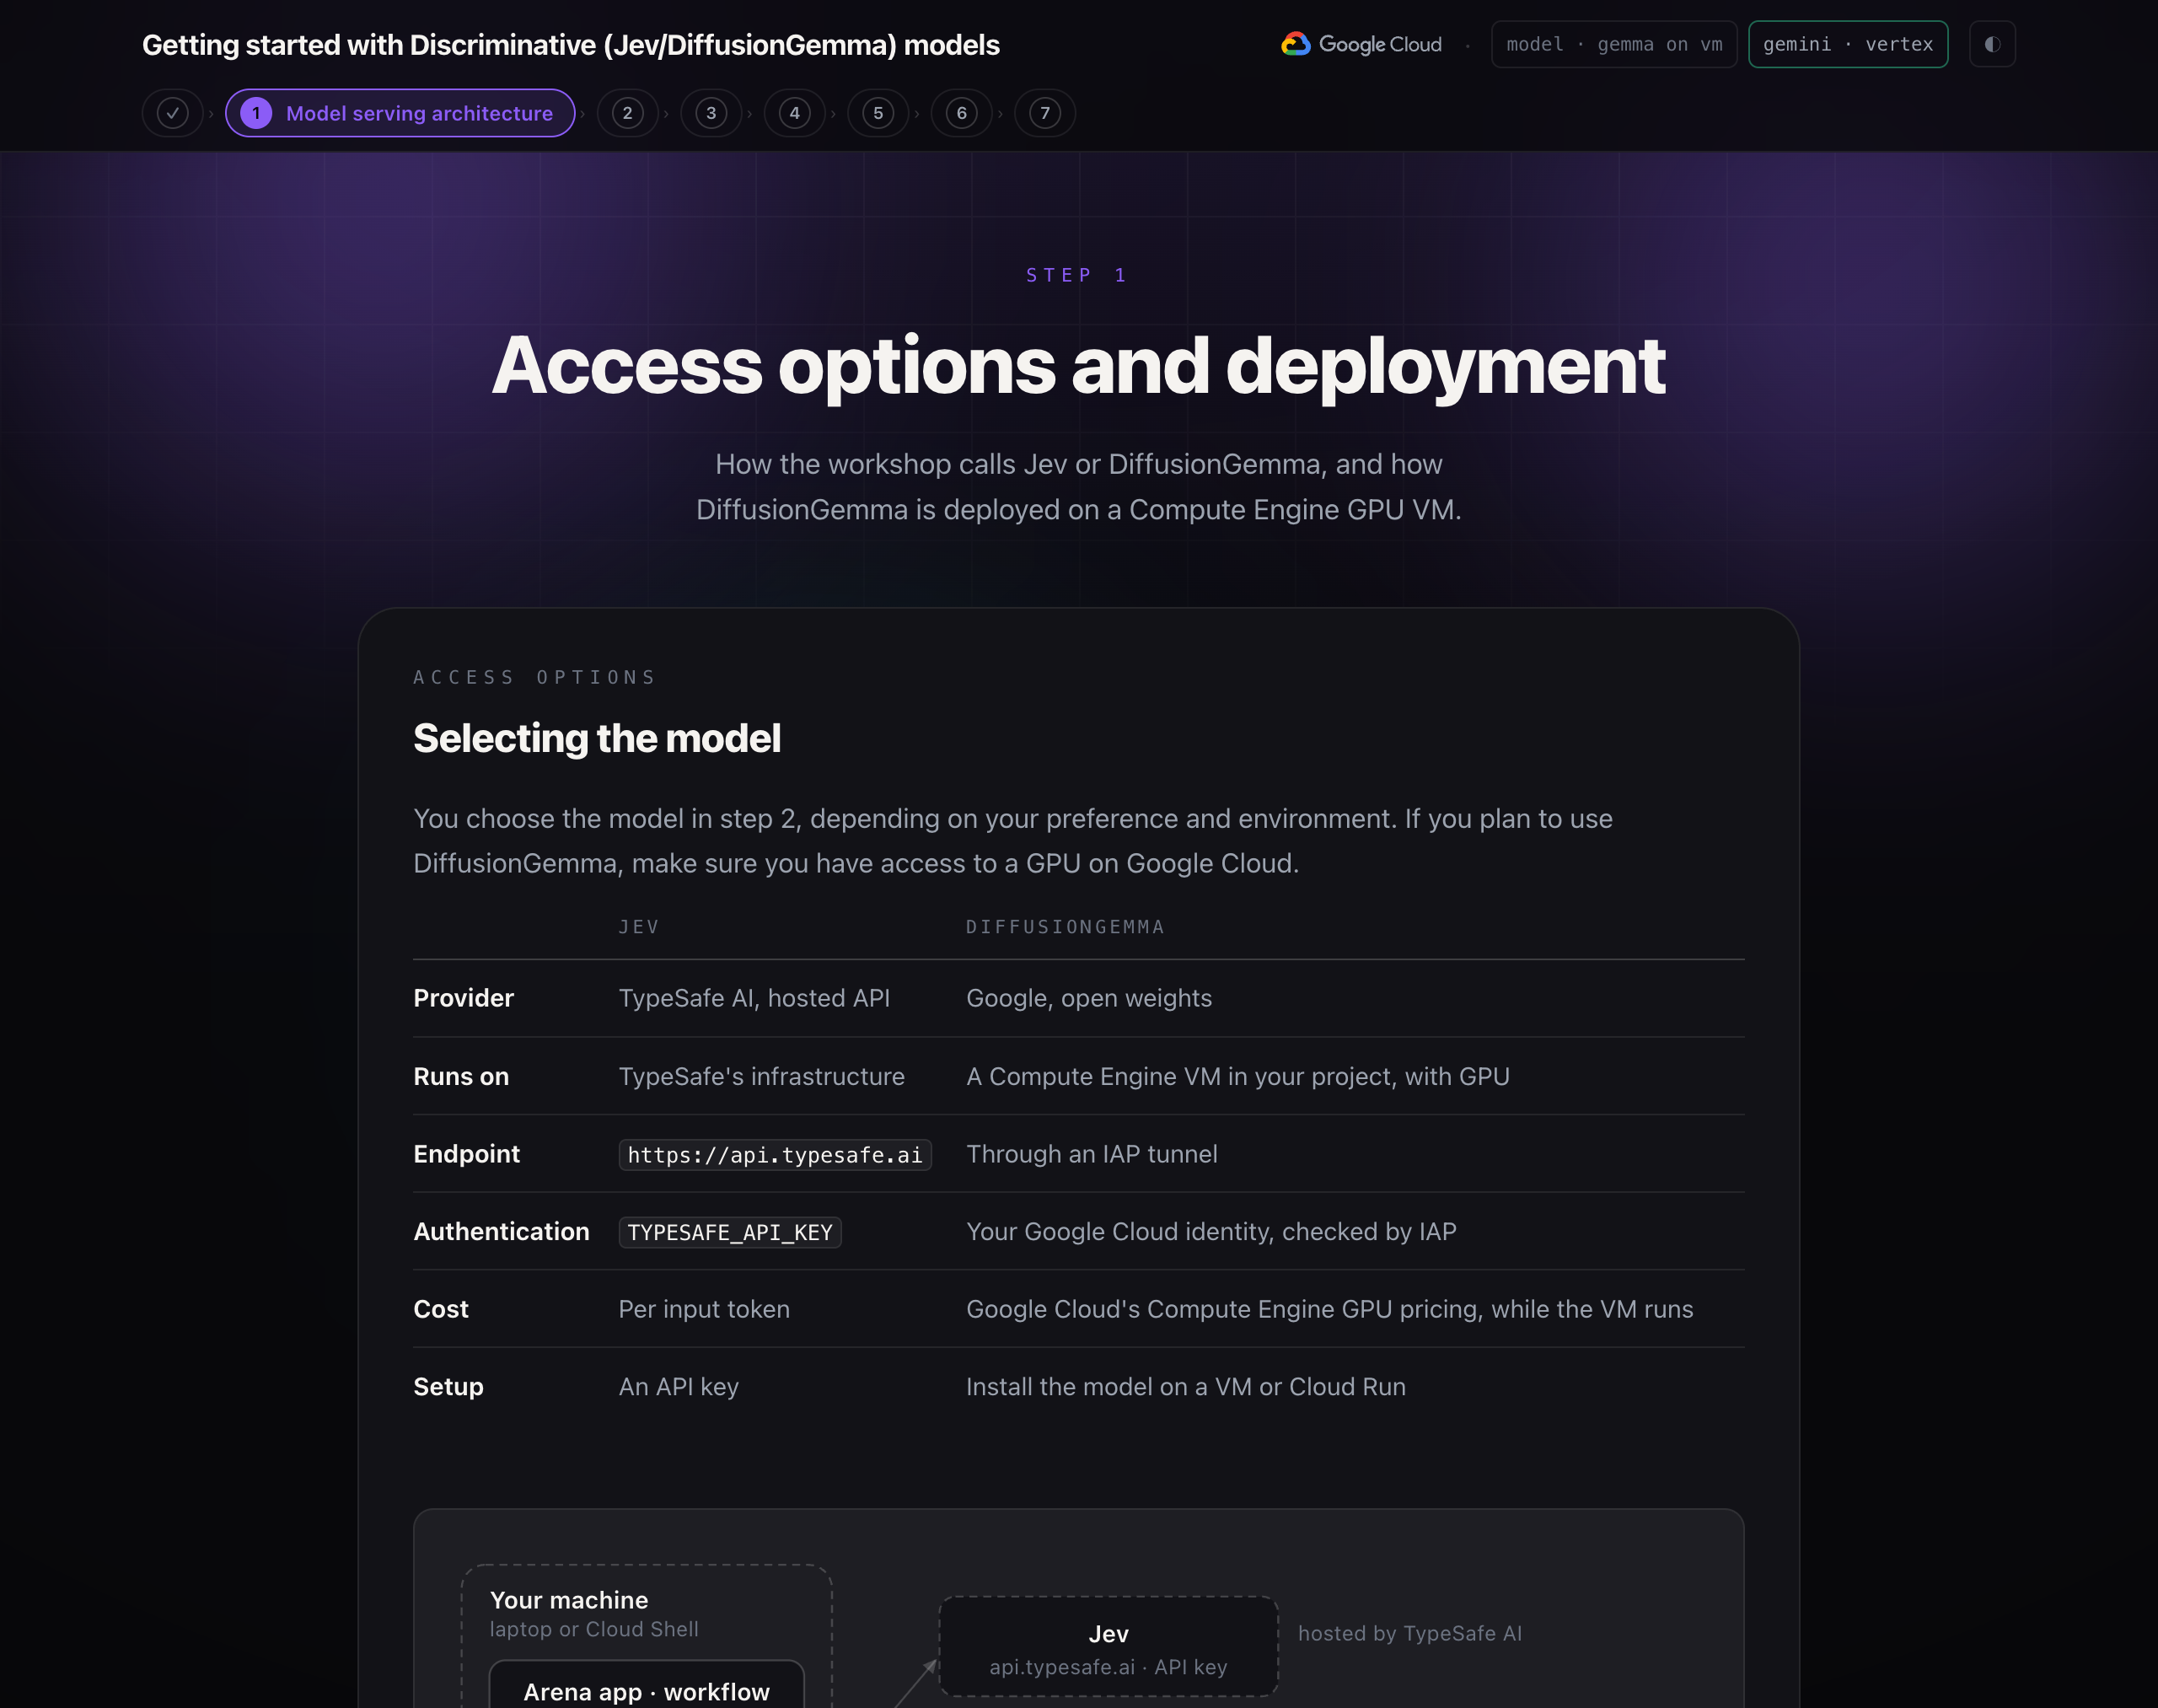2158x1708 pixels.
Task: Jump to step 7
Action: (x=1045, y=113)
